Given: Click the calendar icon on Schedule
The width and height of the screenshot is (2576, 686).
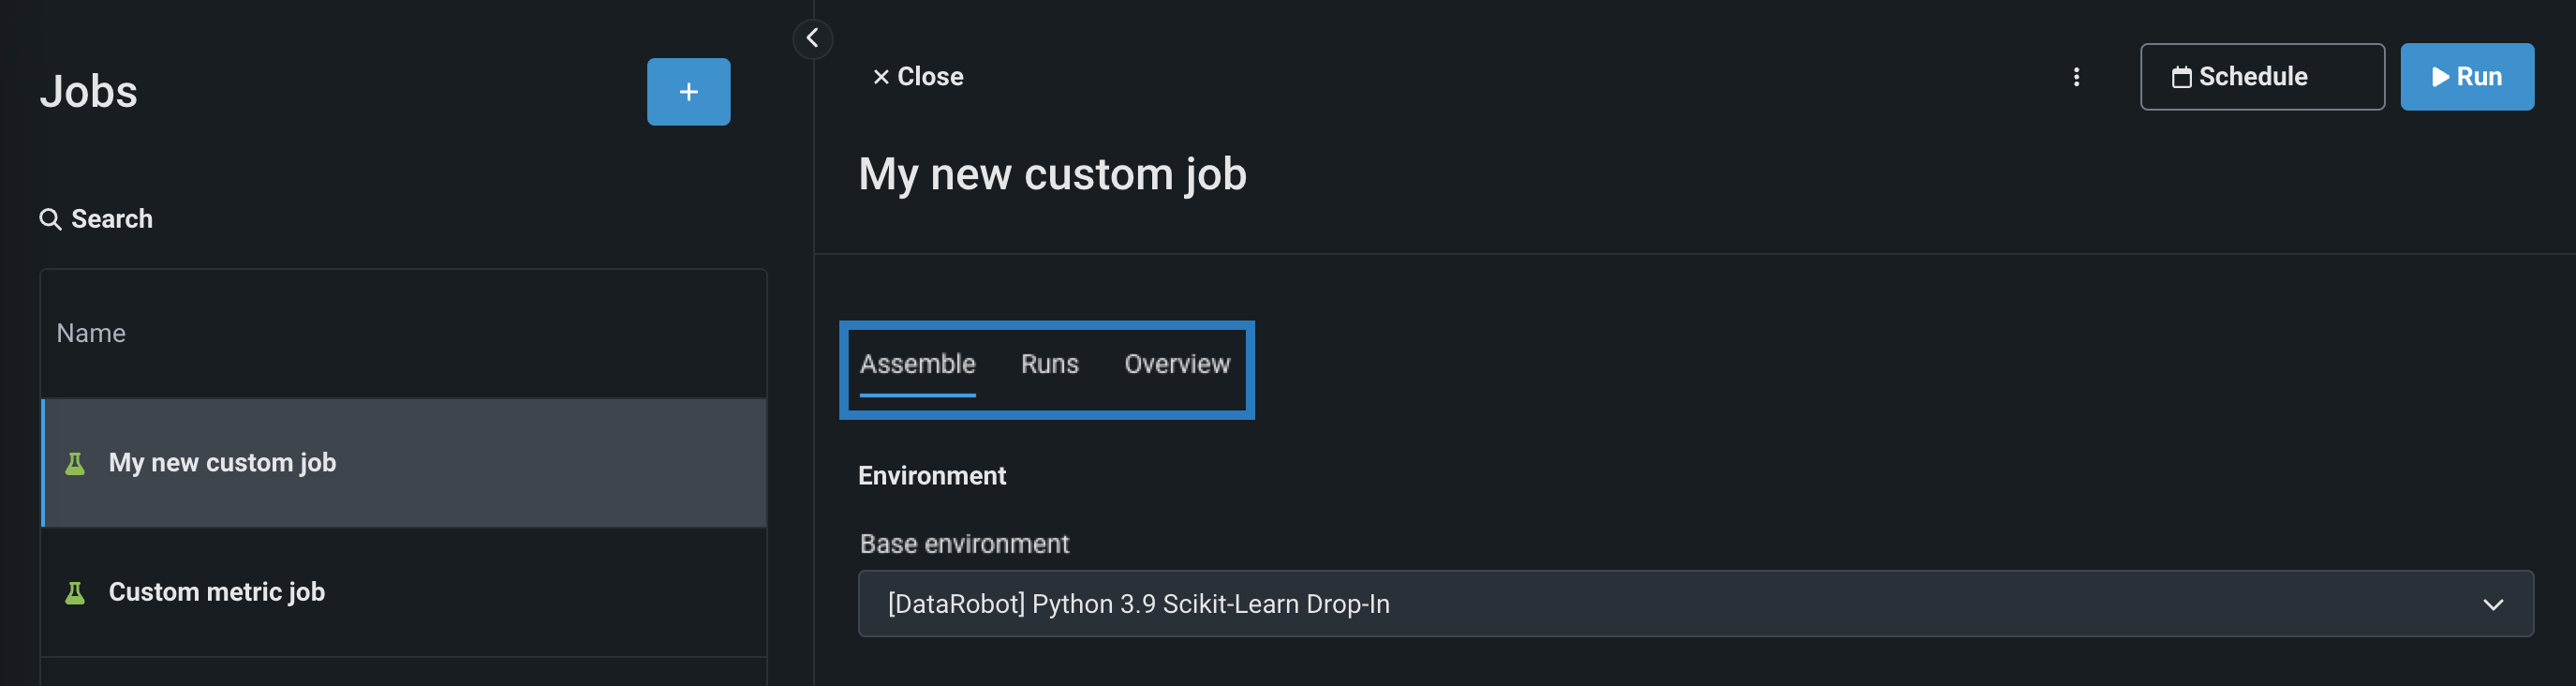Looking at the screenshot, I should coord(2181,77).
